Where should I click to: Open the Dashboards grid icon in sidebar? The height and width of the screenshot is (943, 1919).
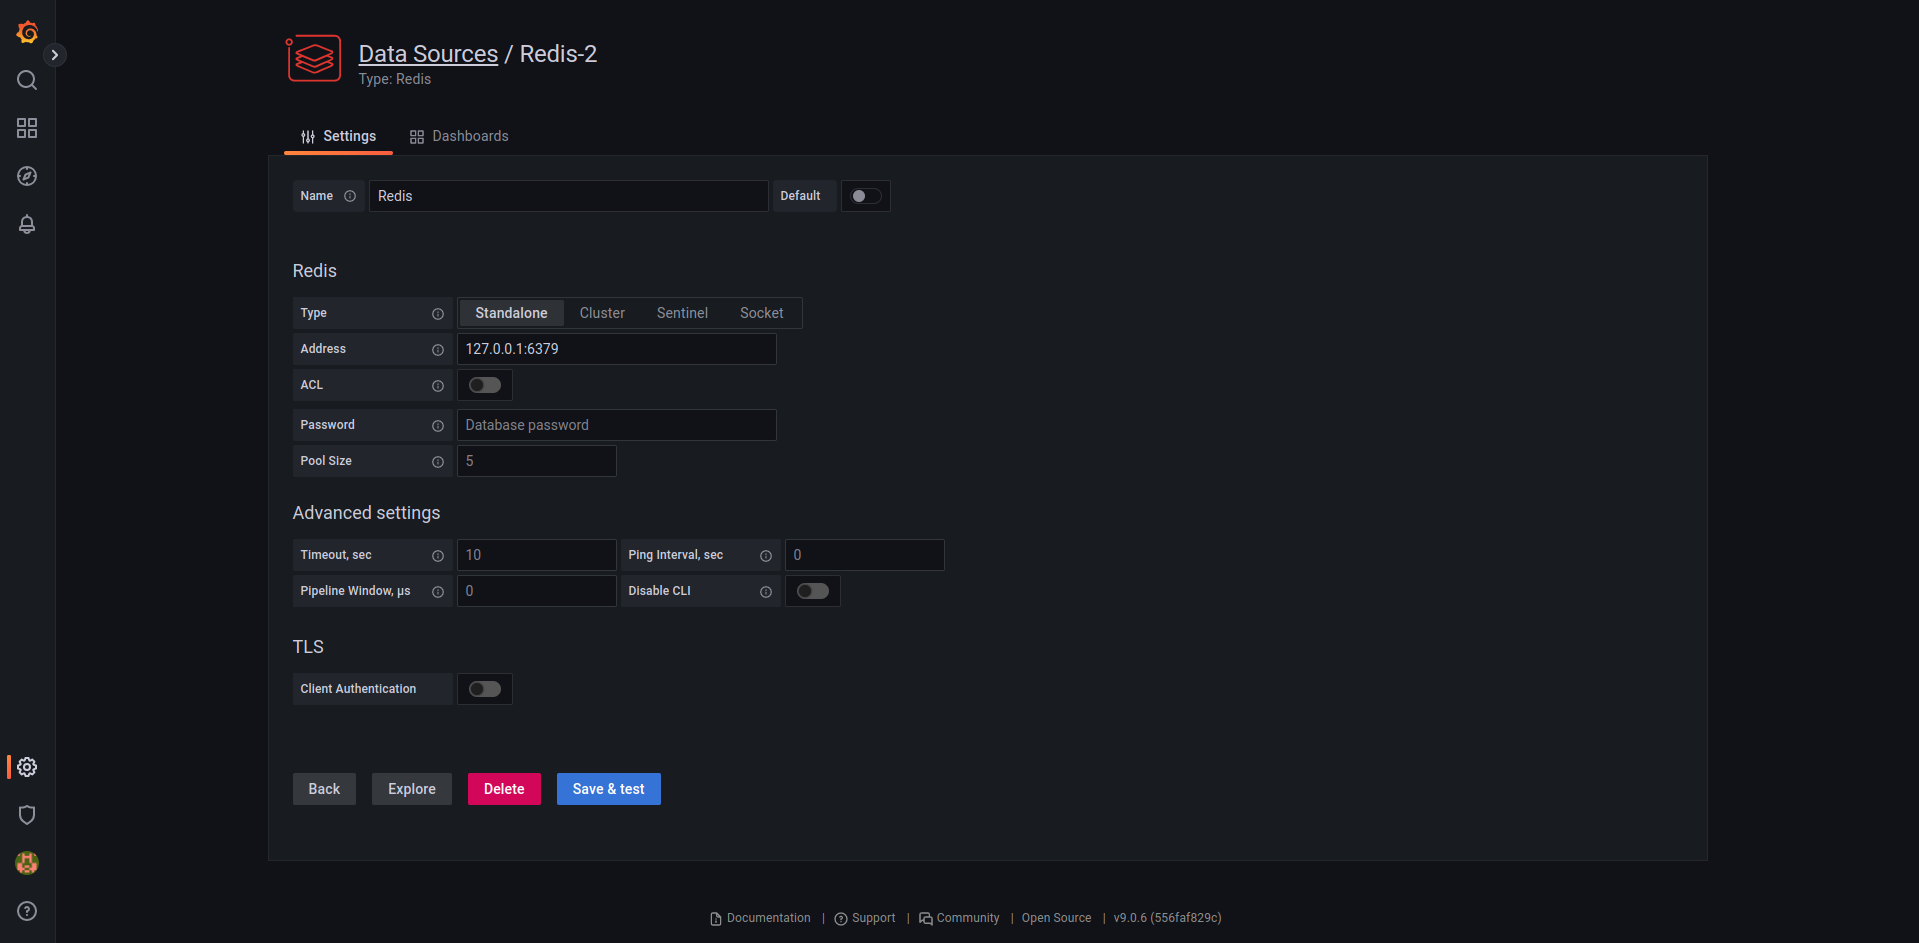pos(27,128)
